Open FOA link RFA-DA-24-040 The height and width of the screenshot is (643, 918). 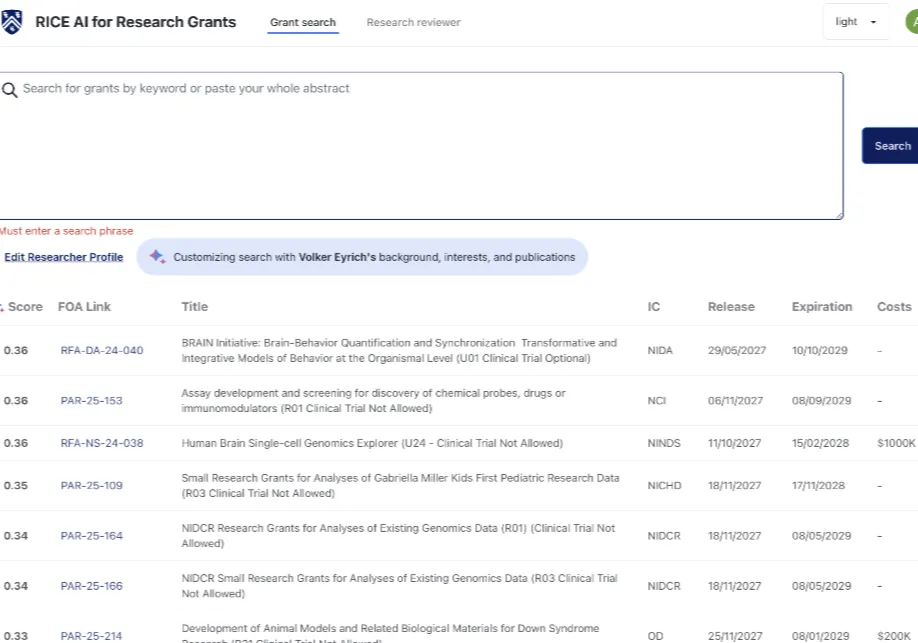[102, 350]
